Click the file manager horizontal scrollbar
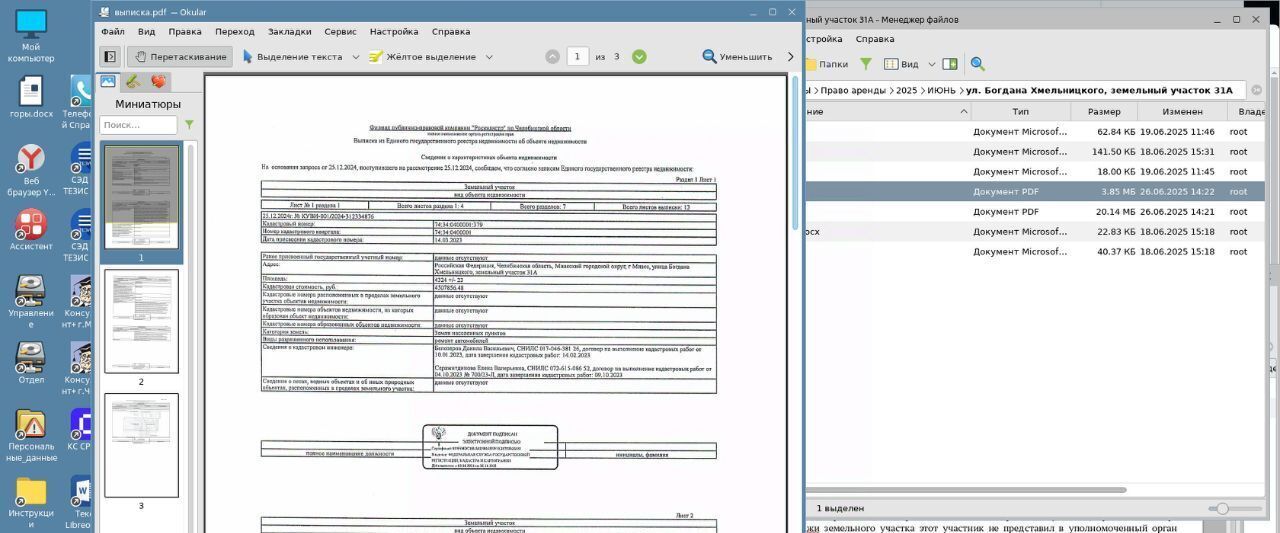This screenshot has height=533, width=1280. coord(966,490)
